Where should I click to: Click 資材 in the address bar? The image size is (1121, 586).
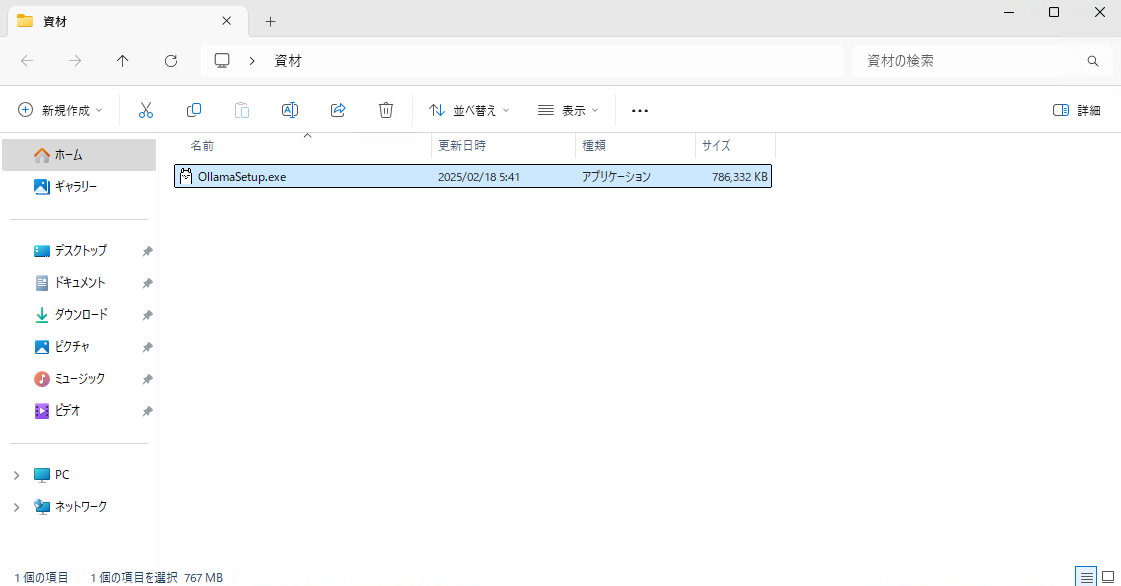288,61
